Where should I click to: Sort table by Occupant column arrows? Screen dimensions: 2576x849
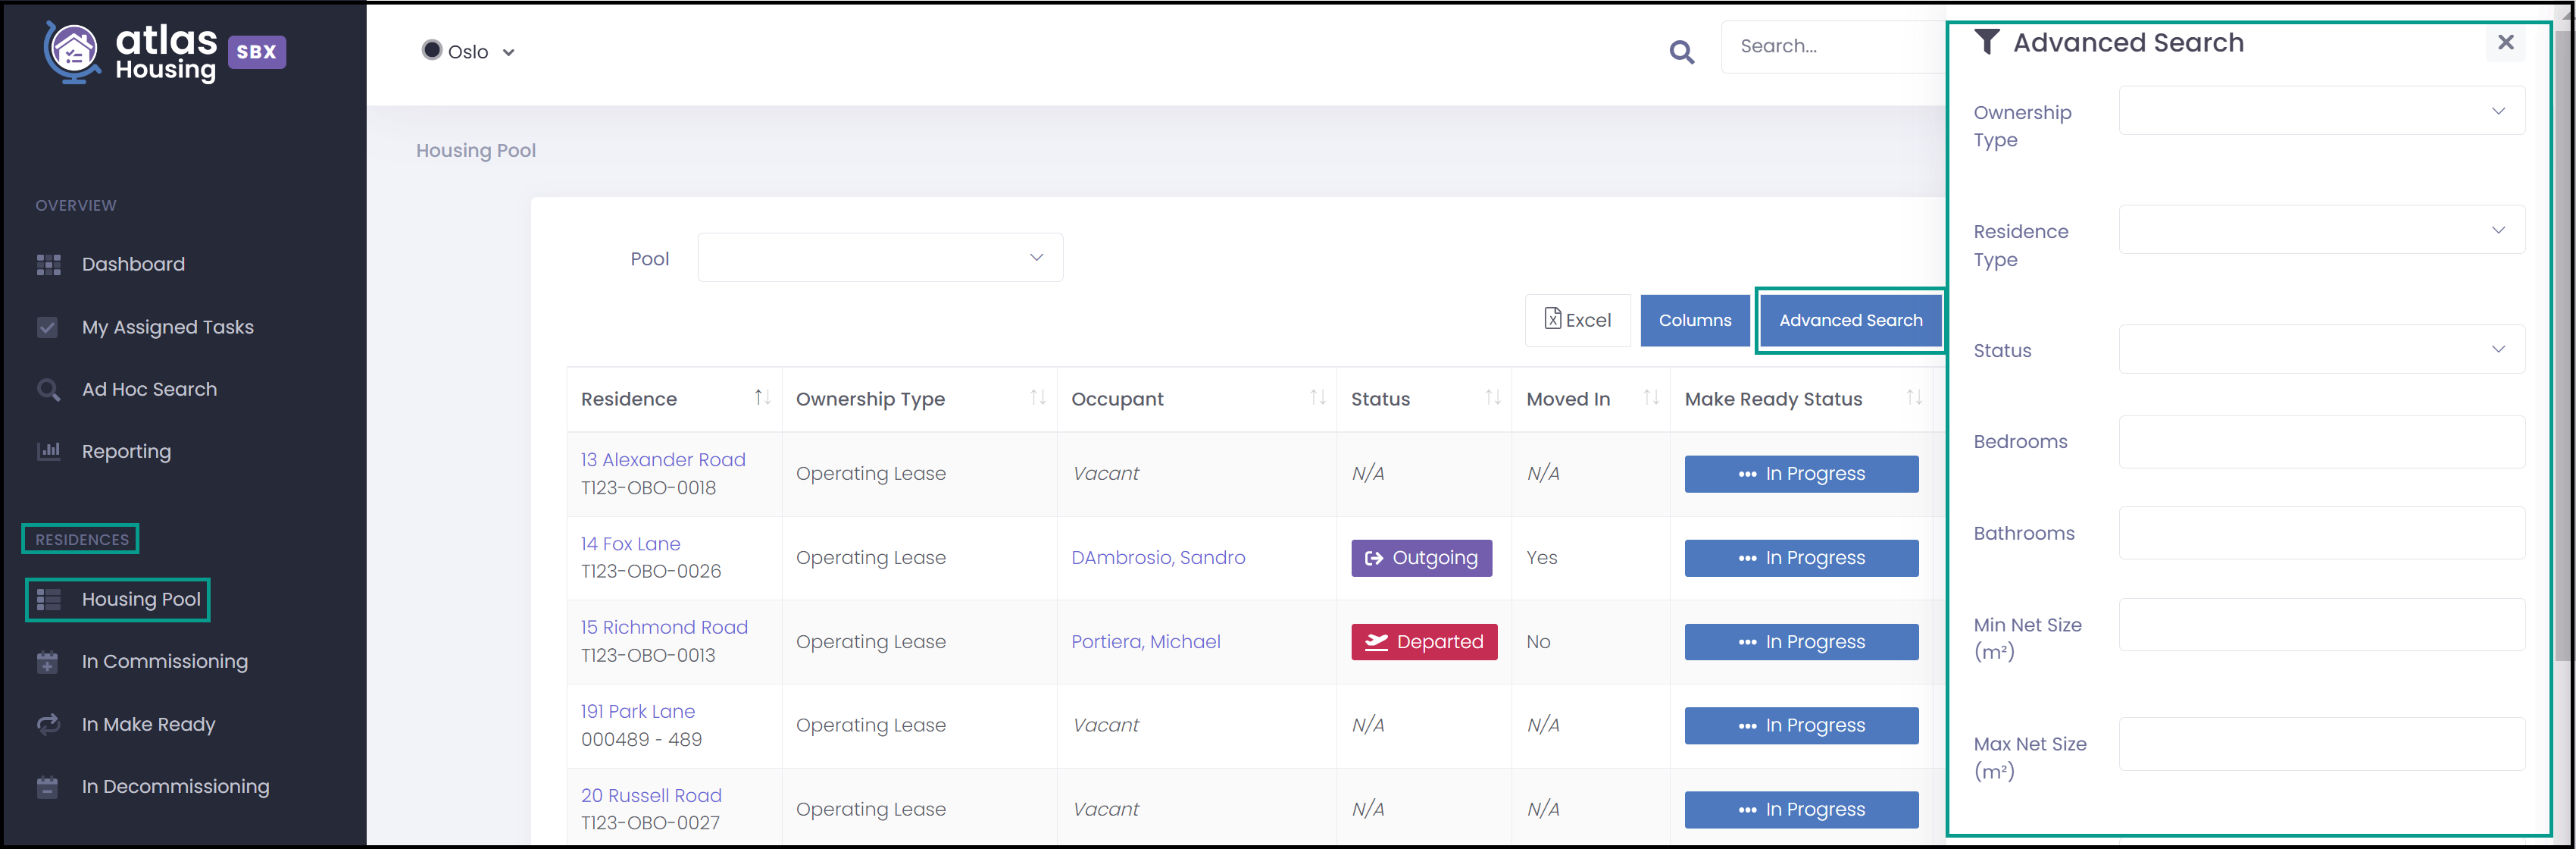coord(1318,398)
